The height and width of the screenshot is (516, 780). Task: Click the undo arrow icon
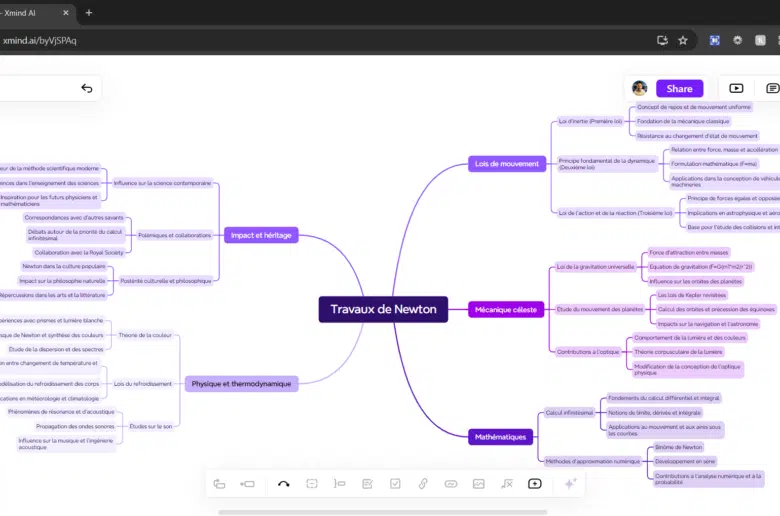[87, 88]
